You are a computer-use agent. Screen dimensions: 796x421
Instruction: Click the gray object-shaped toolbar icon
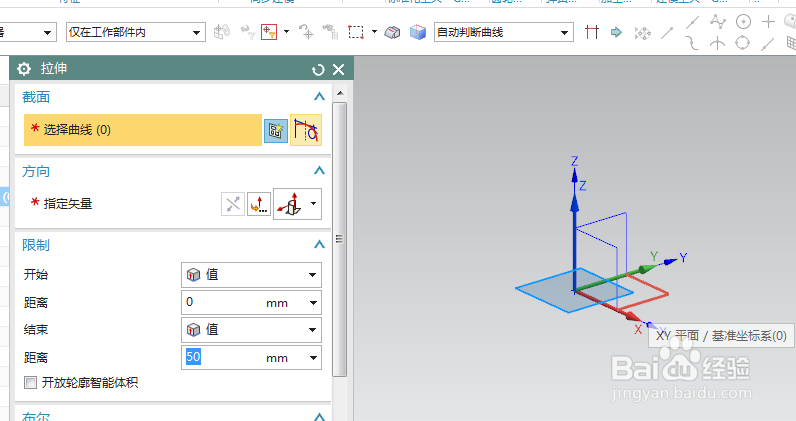click(392, 33)
